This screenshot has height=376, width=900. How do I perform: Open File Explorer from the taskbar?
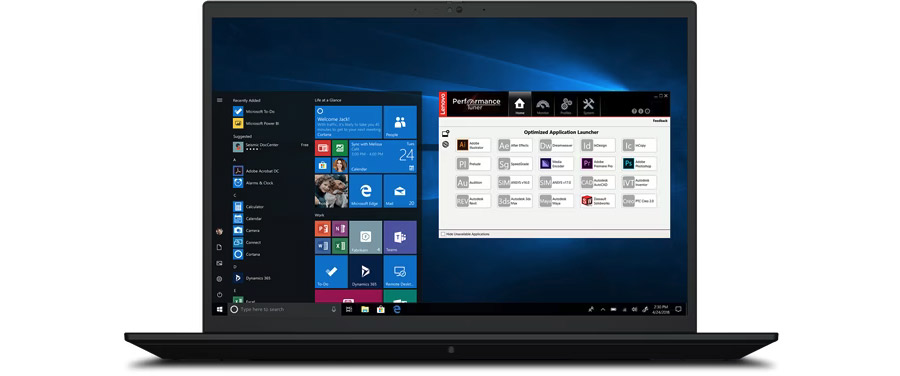(x=364, y=309)
